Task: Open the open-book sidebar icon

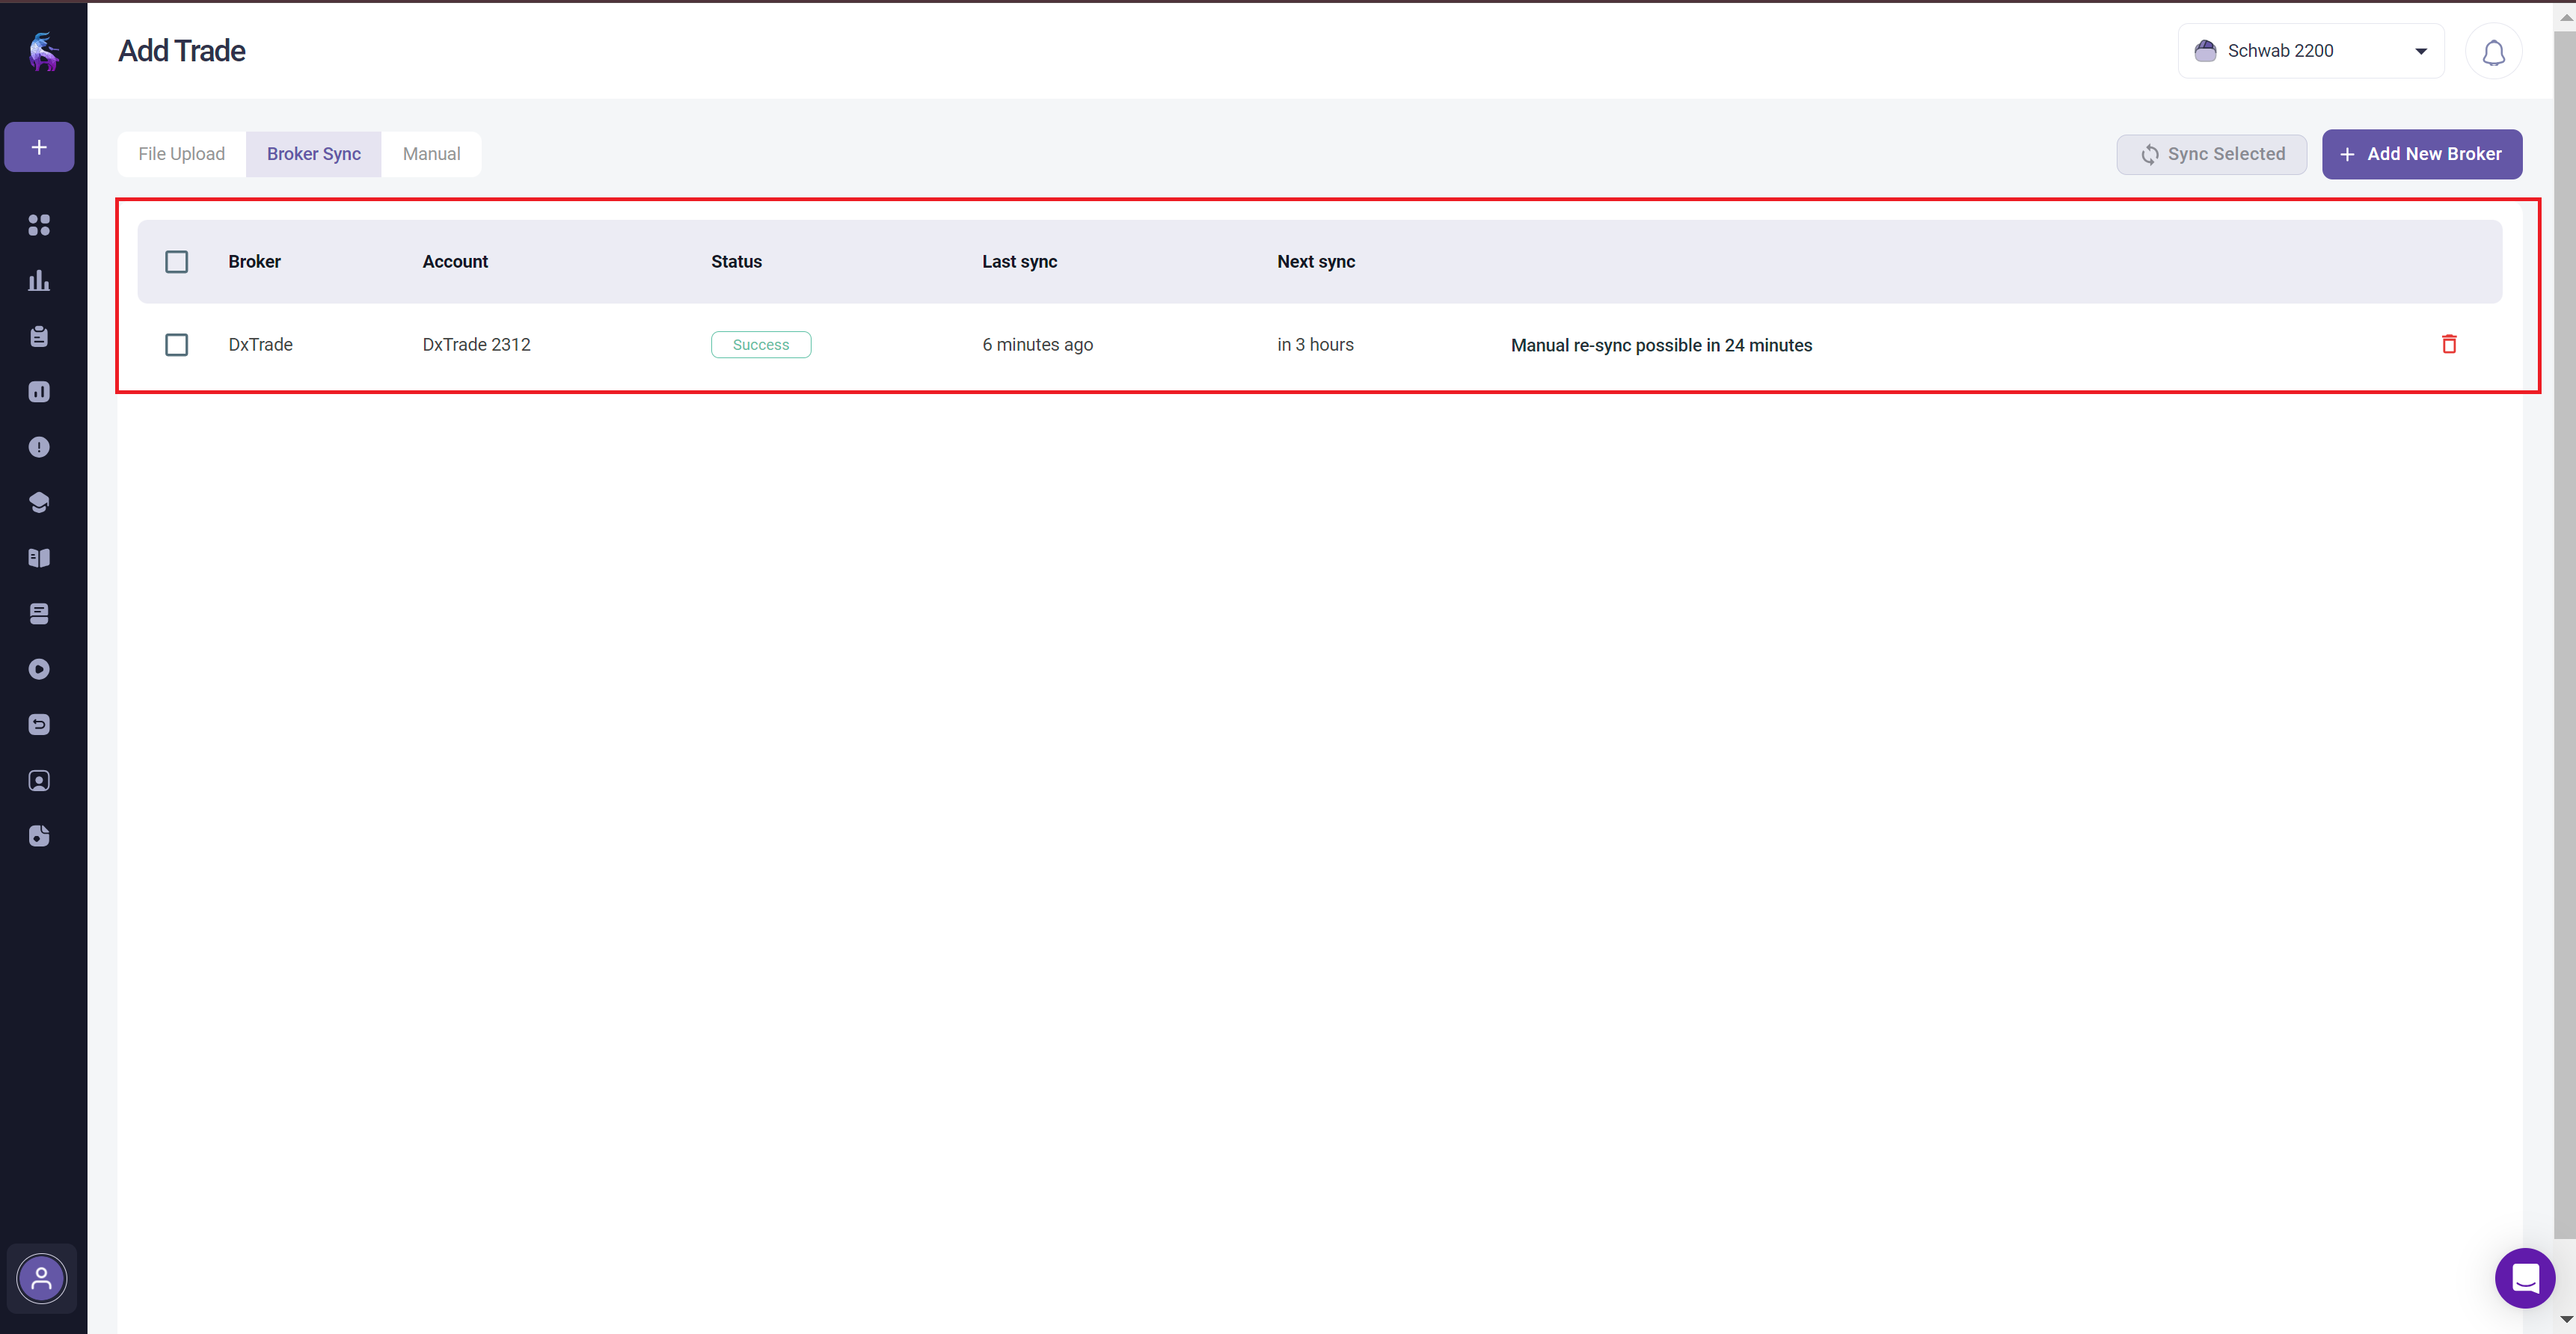Action: [39, 558]
